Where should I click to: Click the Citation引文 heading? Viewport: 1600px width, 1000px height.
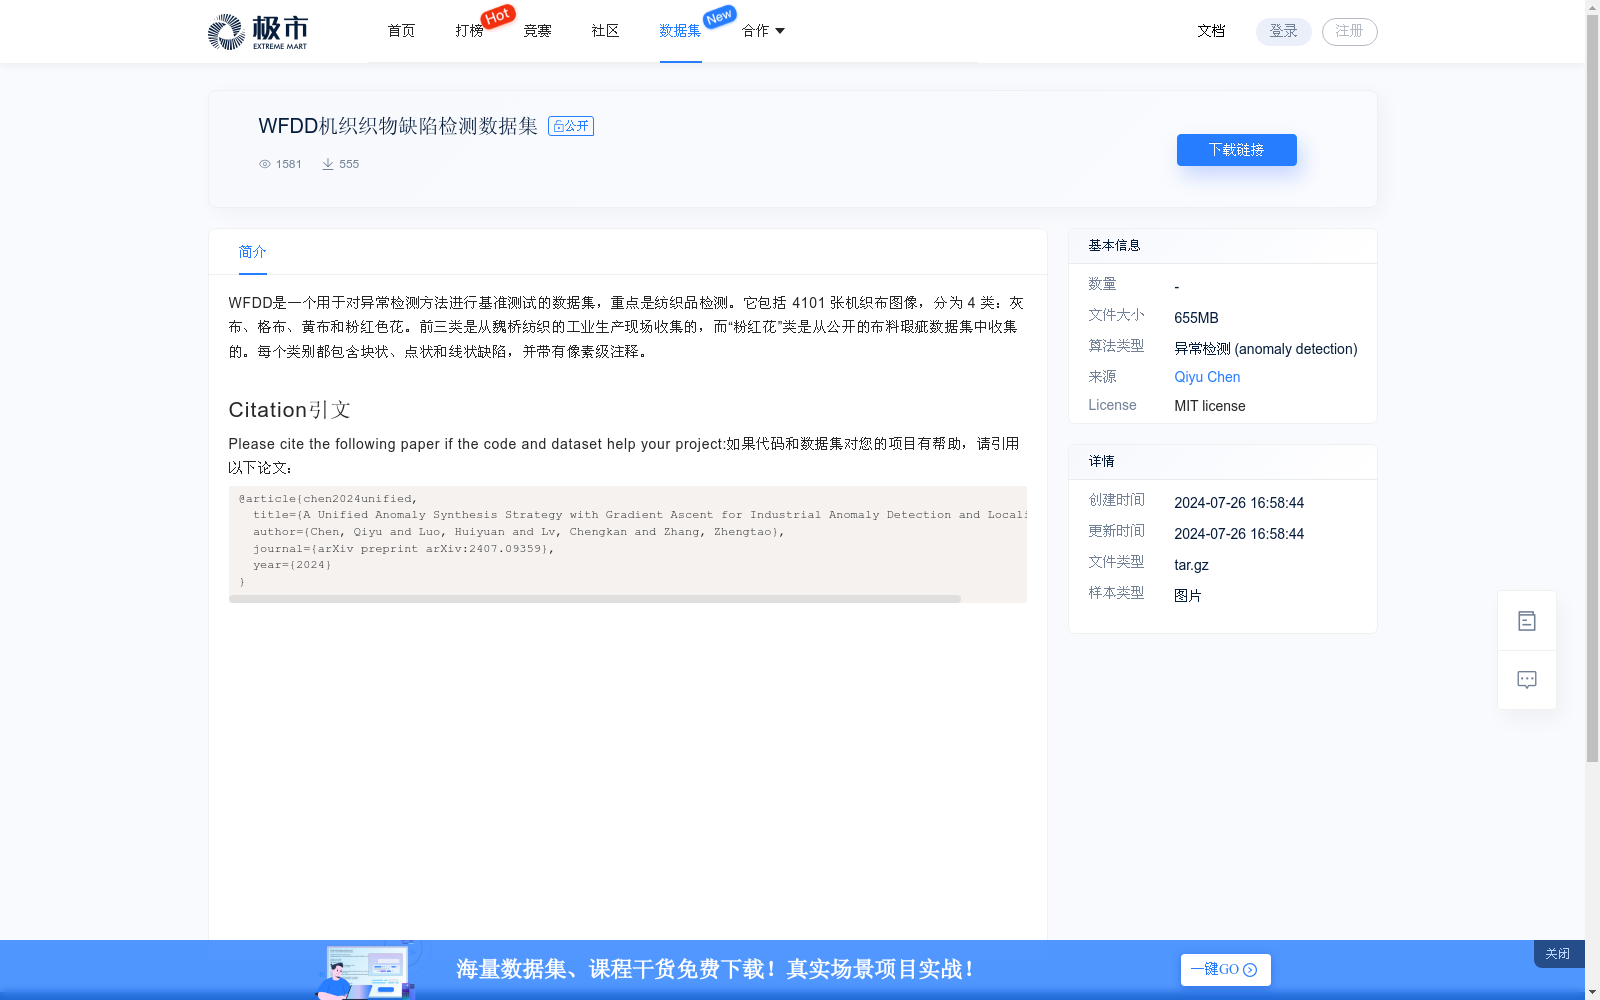click(x=289, y=410)
